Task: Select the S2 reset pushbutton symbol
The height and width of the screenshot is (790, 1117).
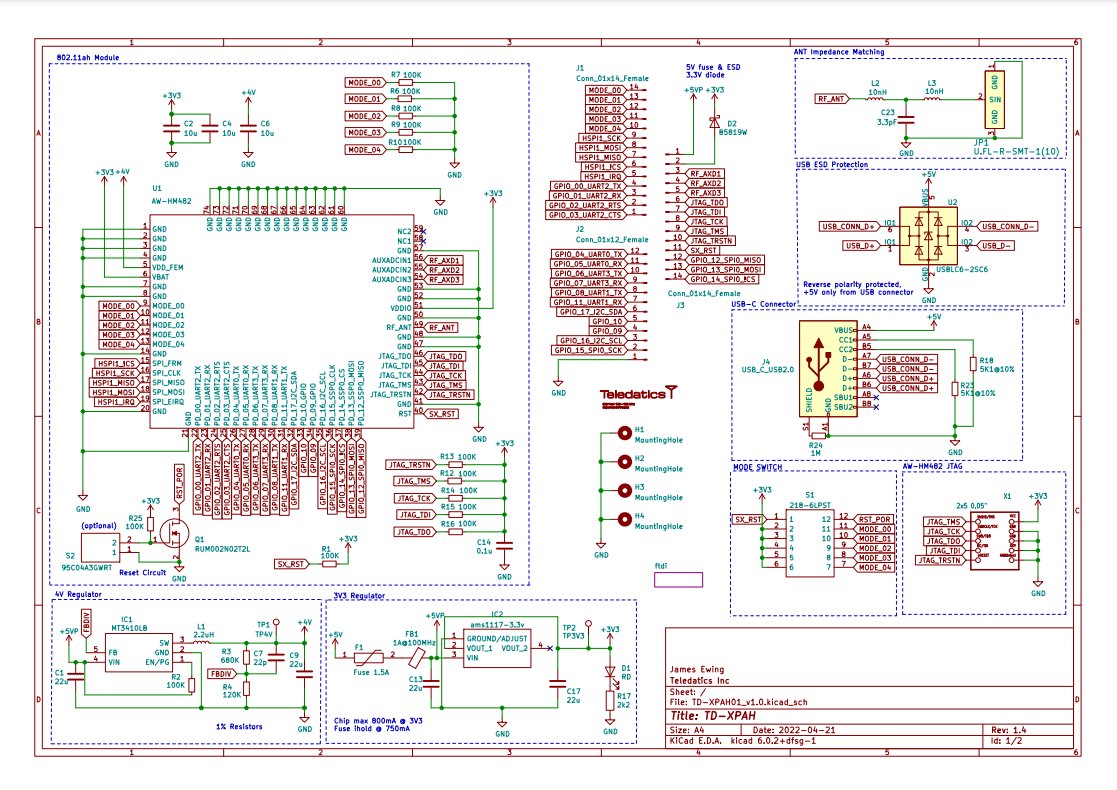Action: click(x=101, y=547)
